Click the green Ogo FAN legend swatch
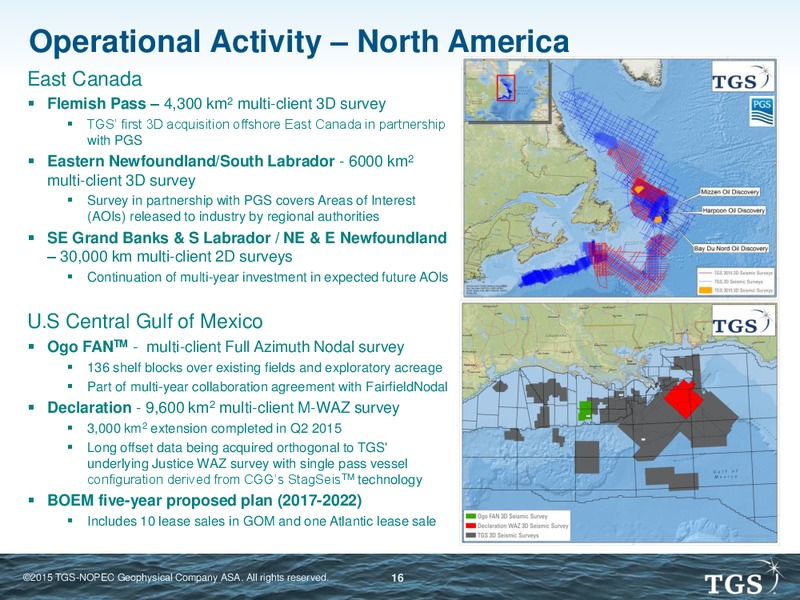 [x=470, y=516]
